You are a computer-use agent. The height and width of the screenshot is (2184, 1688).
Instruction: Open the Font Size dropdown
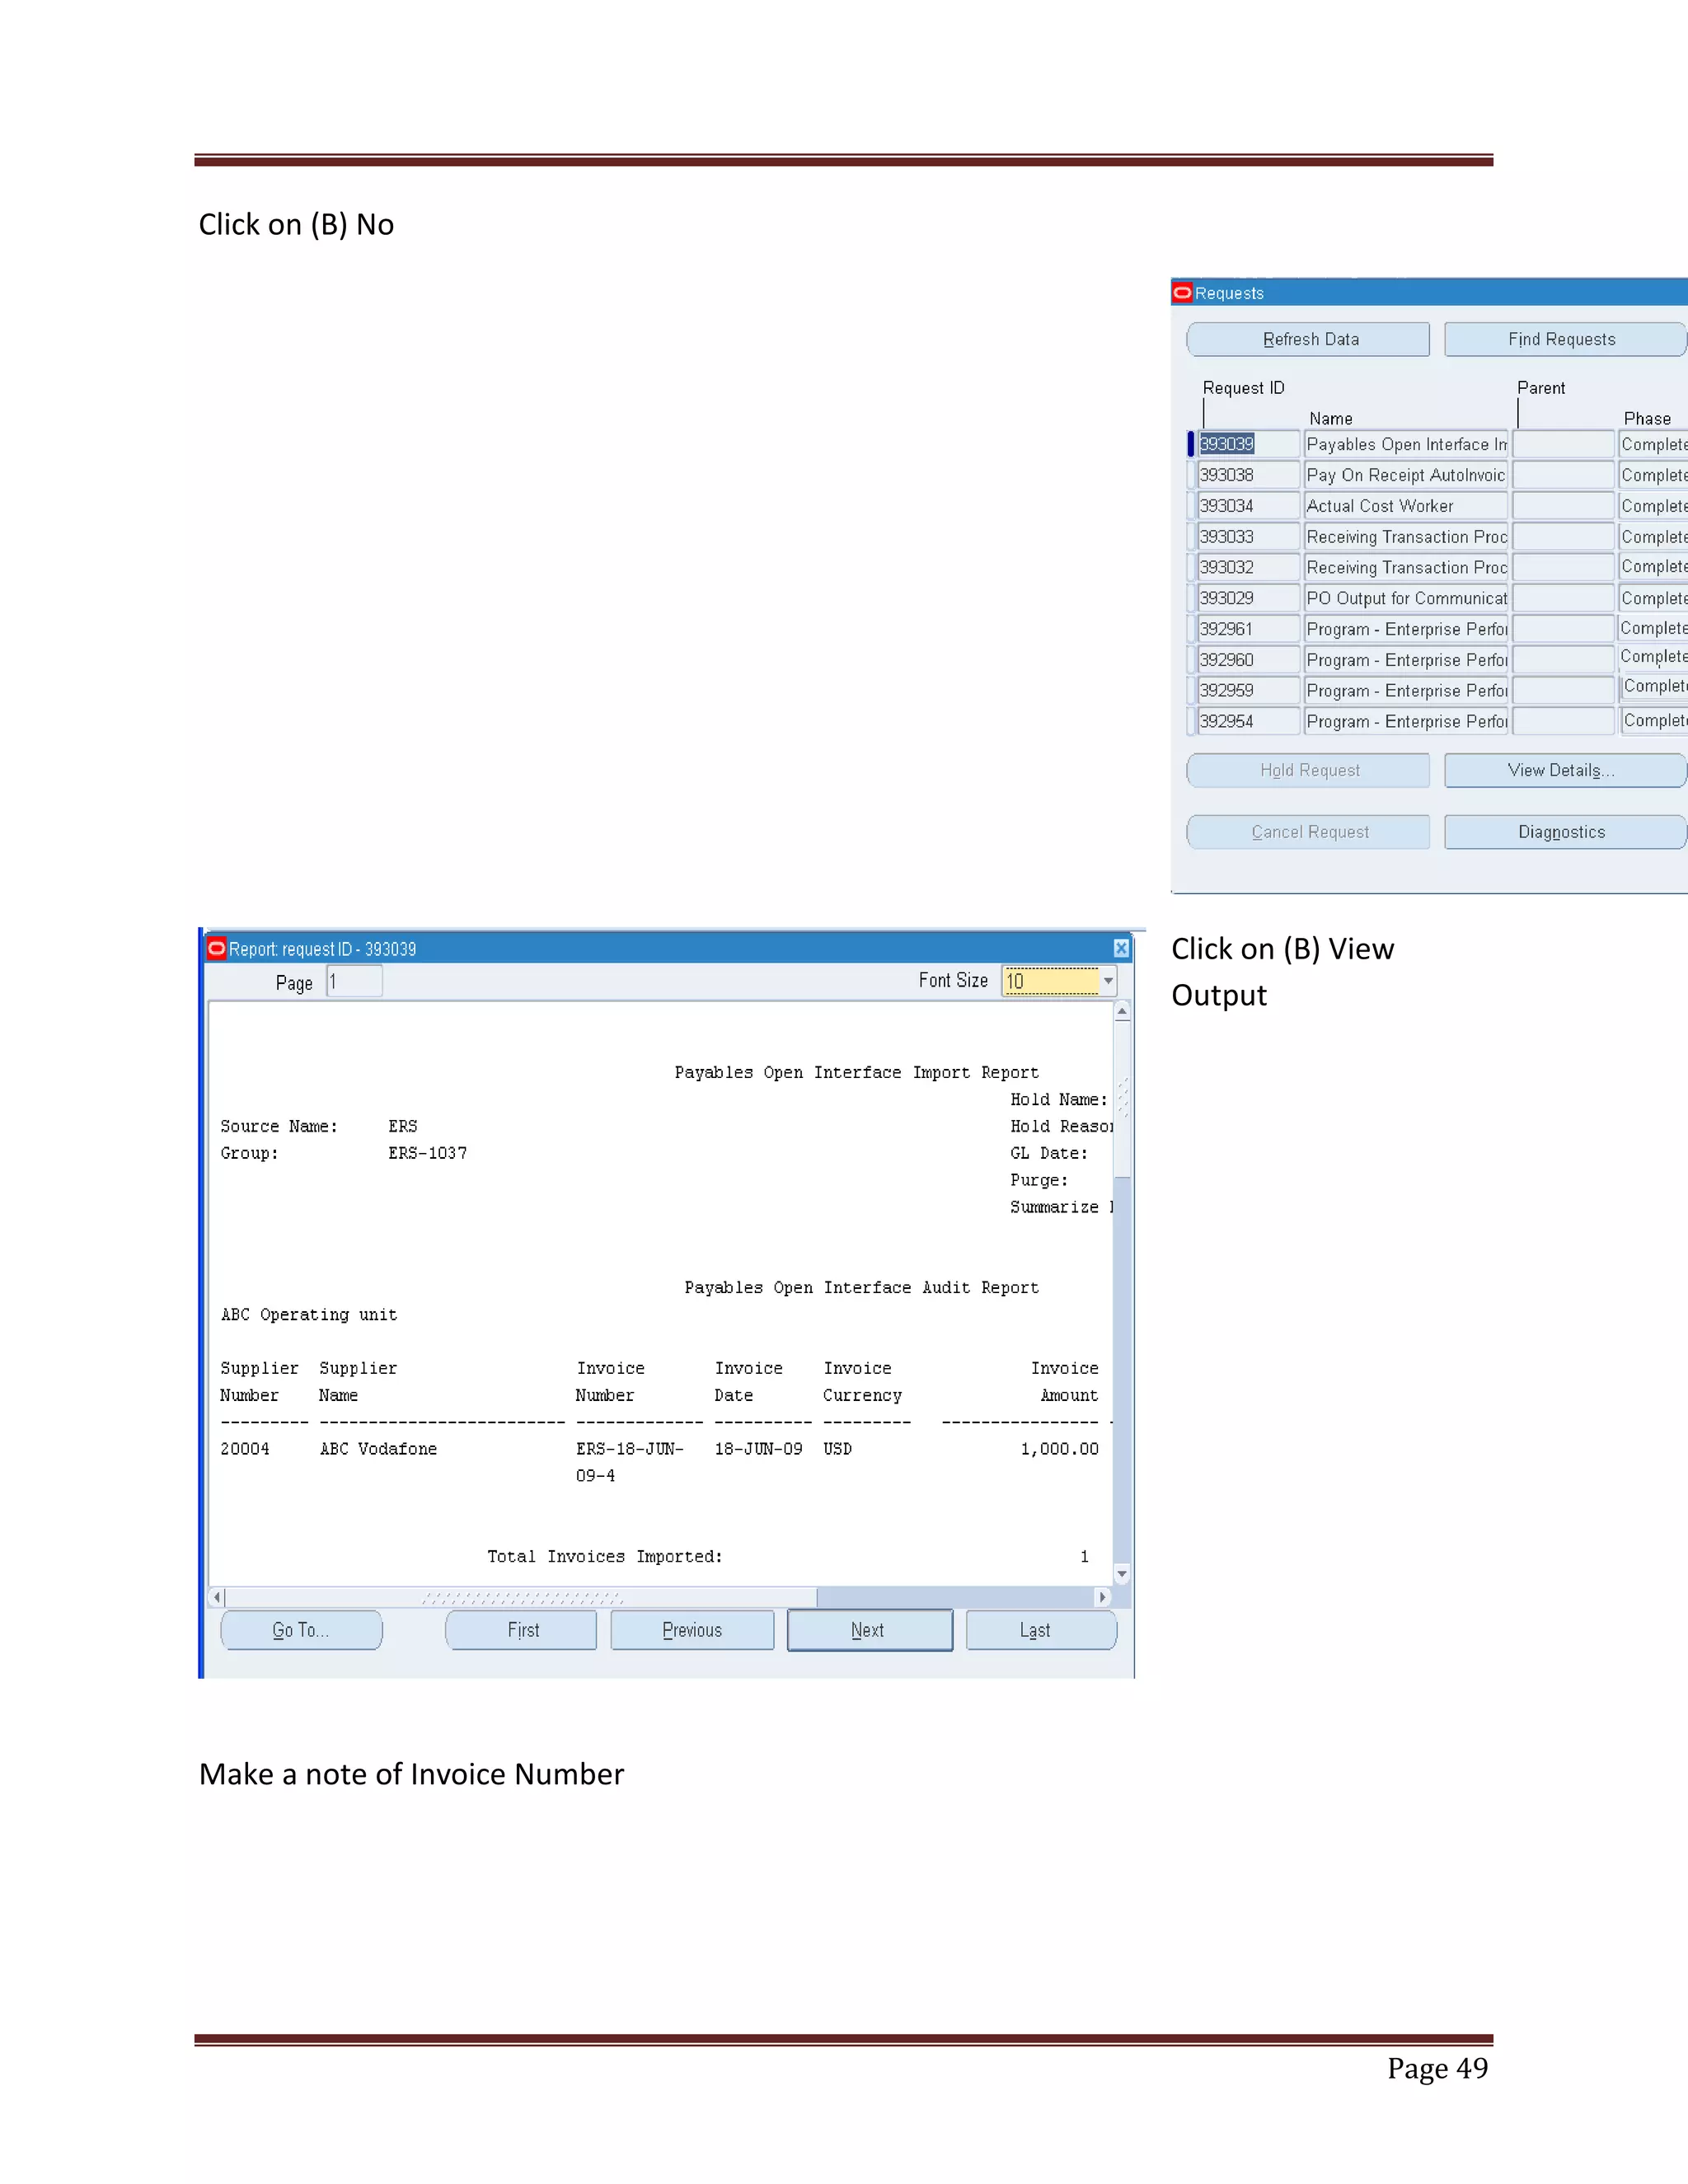[x=1108, y=981]
